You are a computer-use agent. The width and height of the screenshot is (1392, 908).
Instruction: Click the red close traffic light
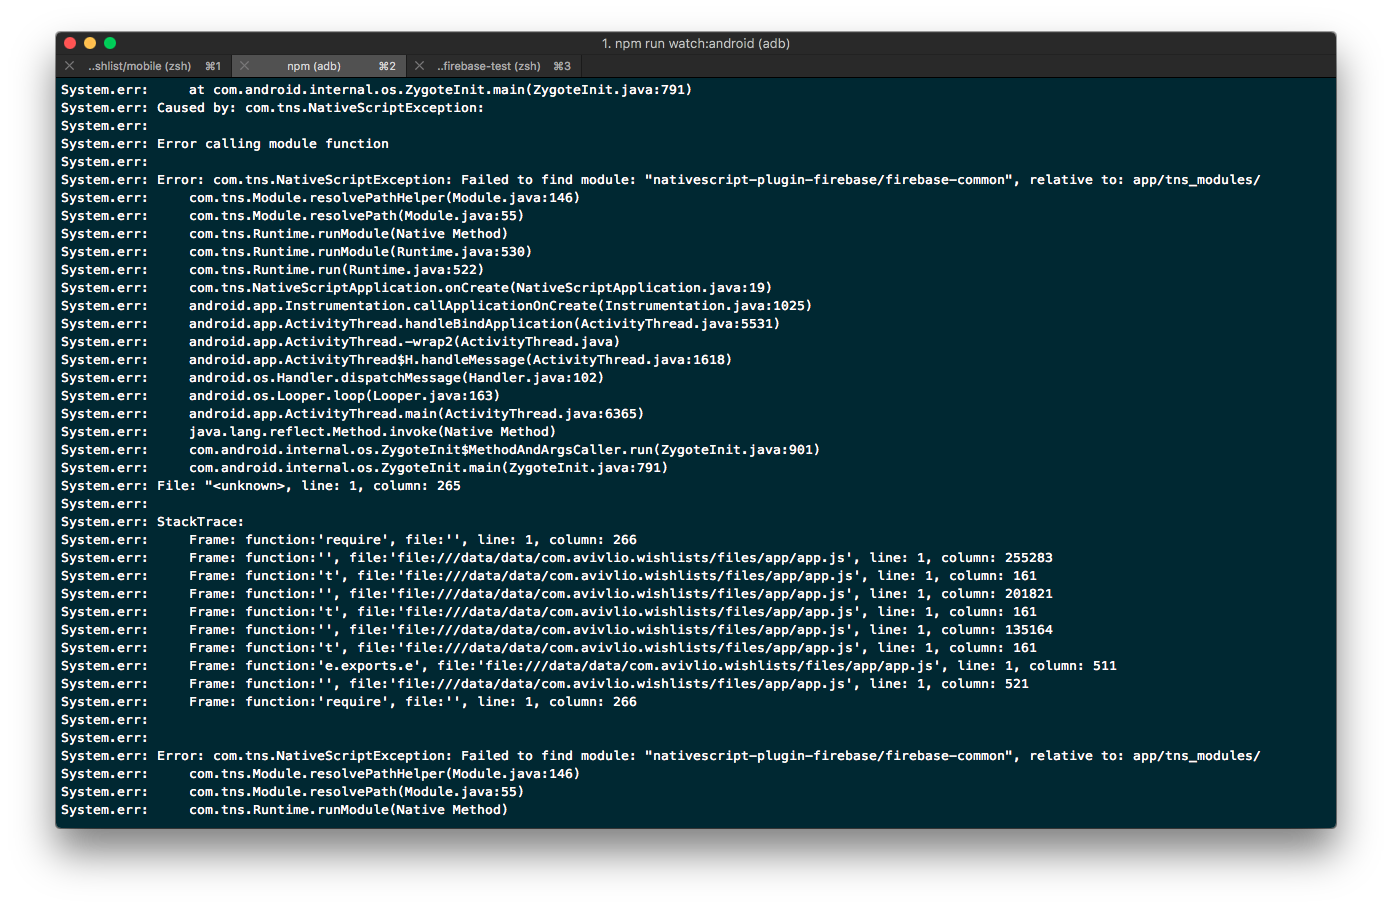tap(69, 43)
